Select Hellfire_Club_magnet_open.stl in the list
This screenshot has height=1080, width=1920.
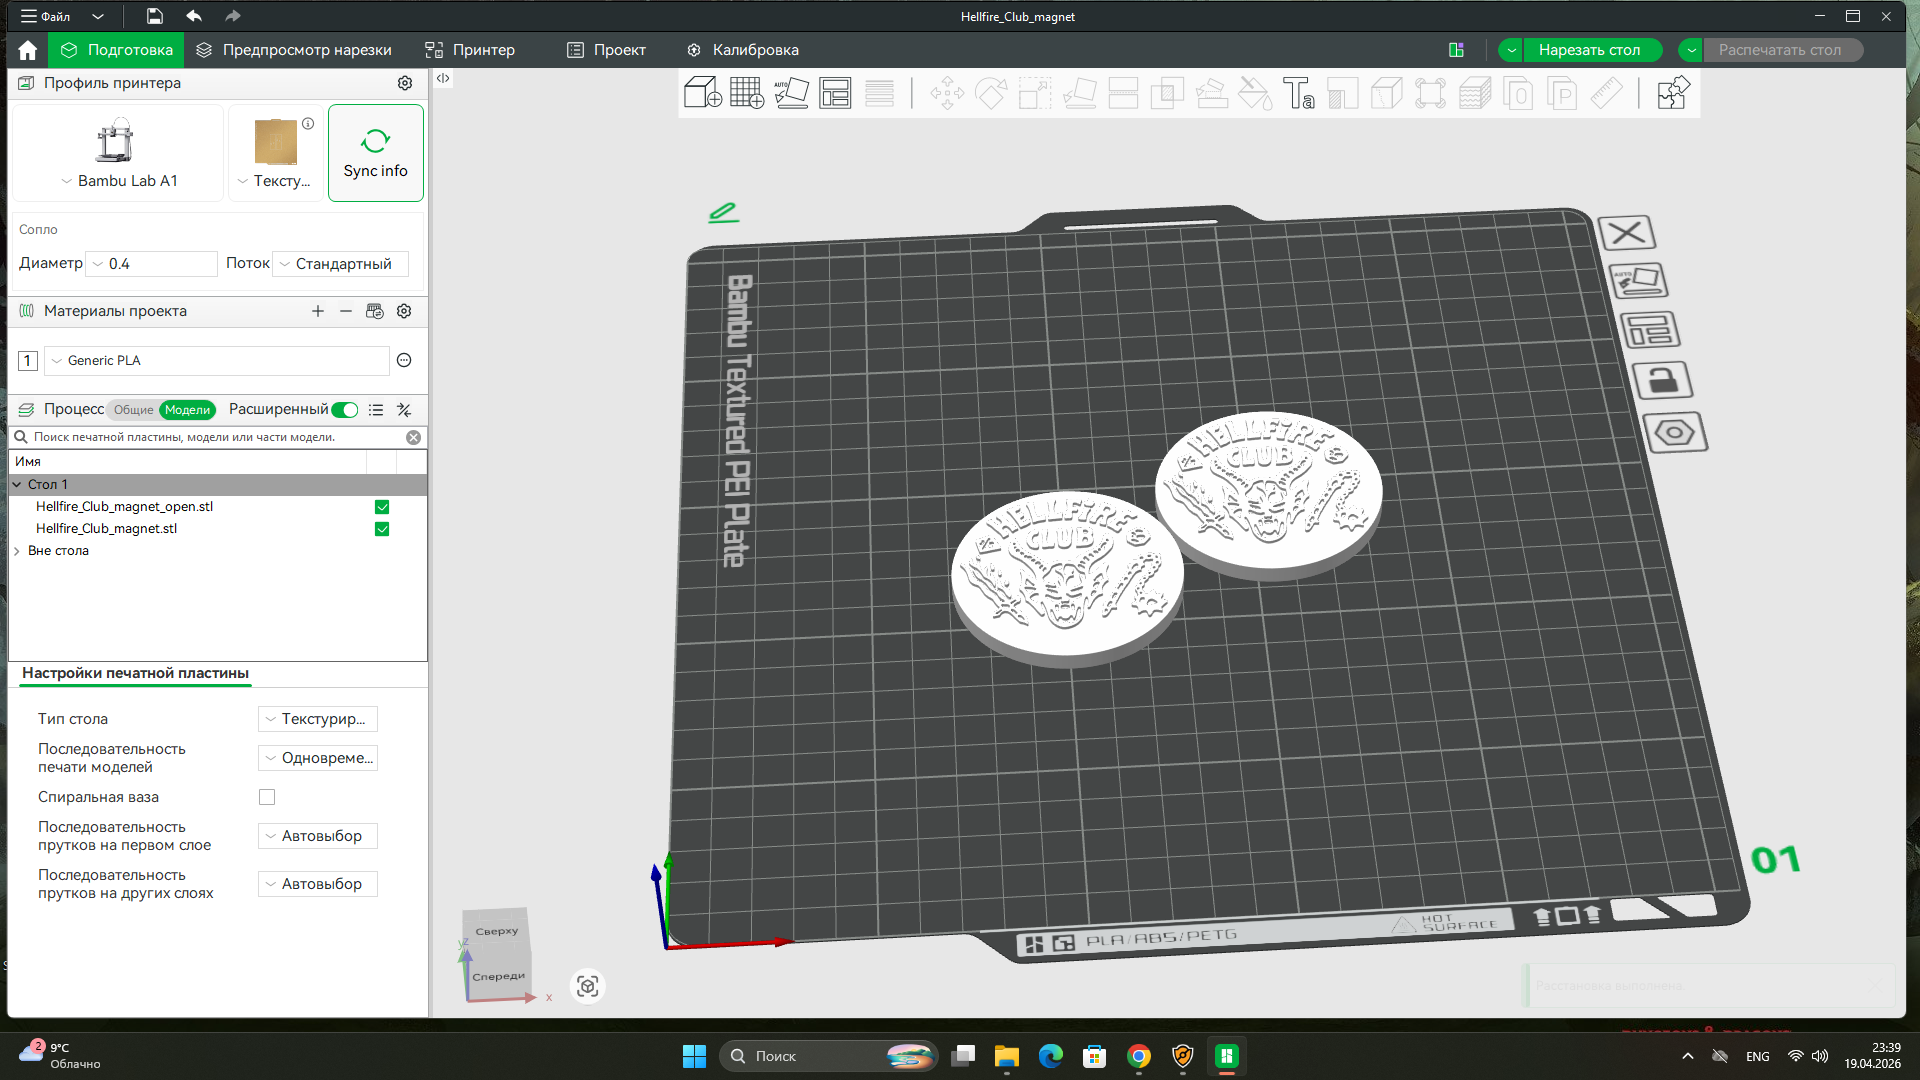124,507
